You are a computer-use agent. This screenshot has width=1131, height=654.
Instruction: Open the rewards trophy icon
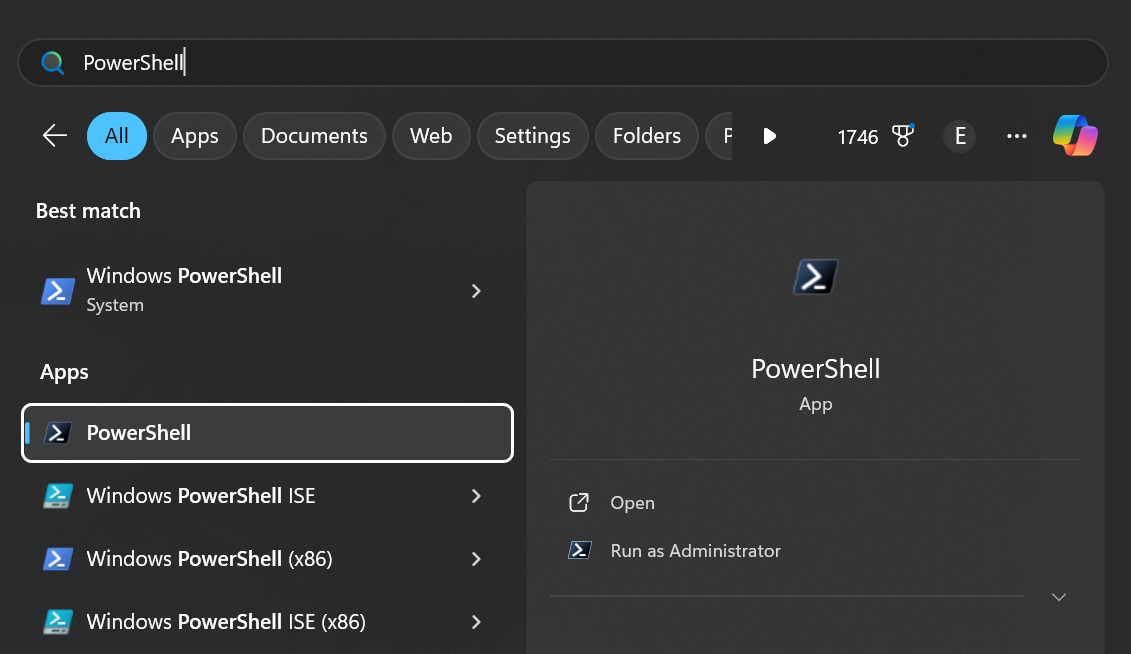[x=903, y=136]
